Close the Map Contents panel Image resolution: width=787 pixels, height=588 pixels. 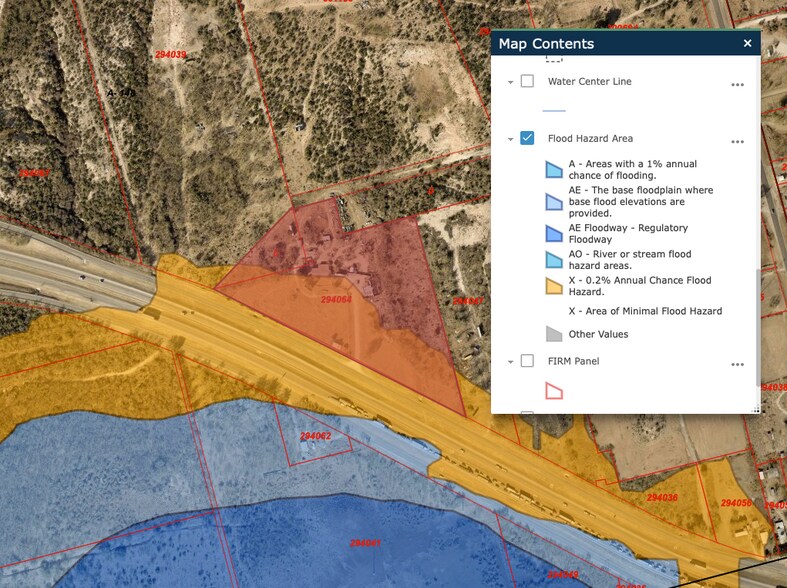[x=747, y=44]
